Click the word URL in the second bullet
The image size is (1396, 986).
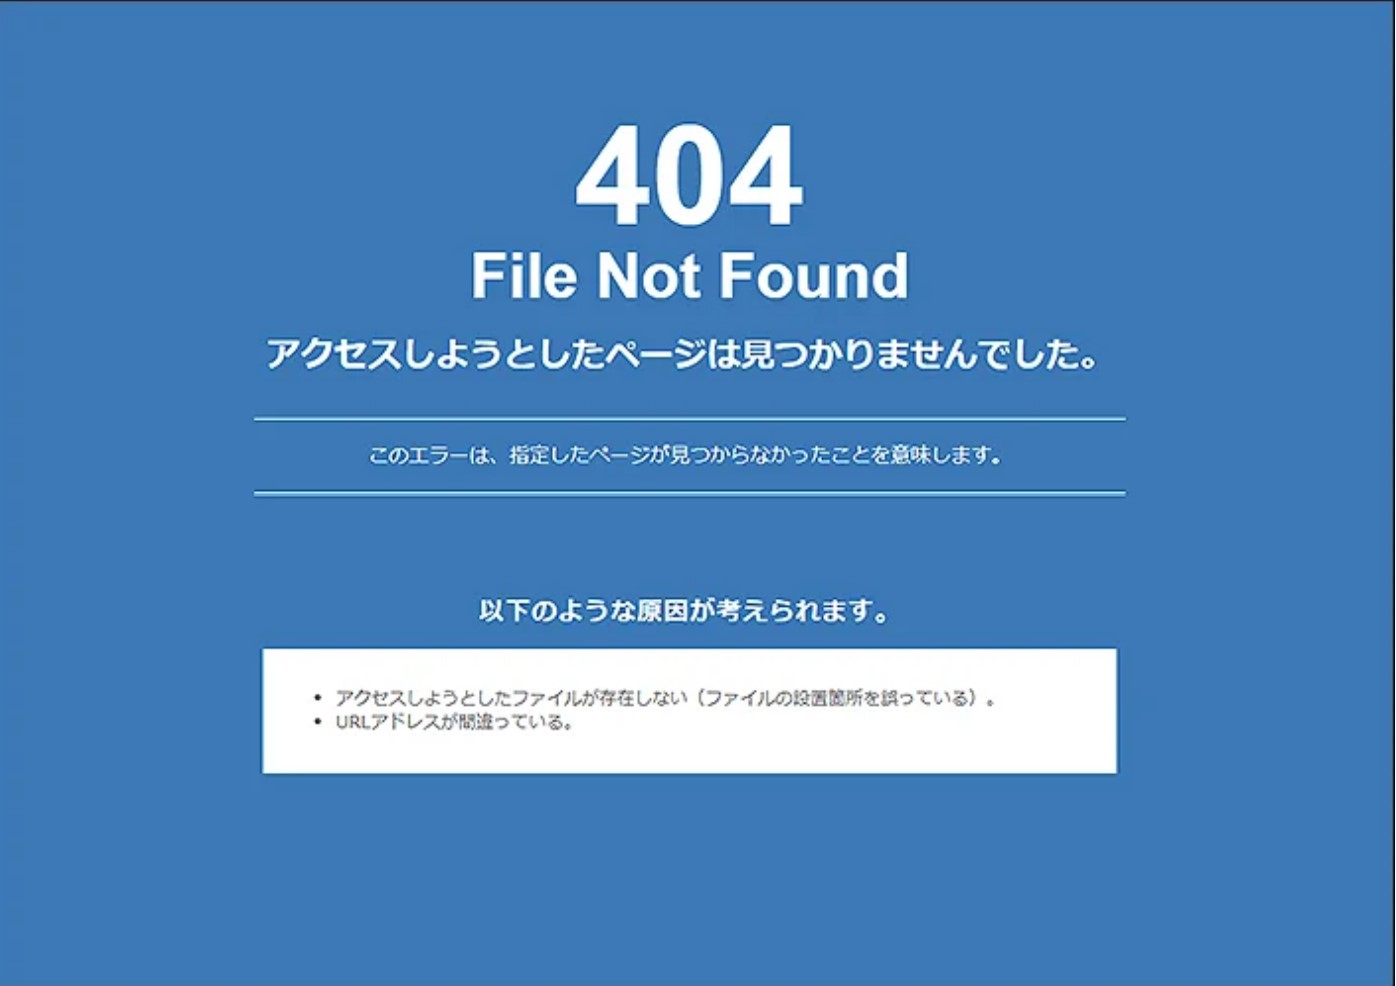(x=352, y=722)
